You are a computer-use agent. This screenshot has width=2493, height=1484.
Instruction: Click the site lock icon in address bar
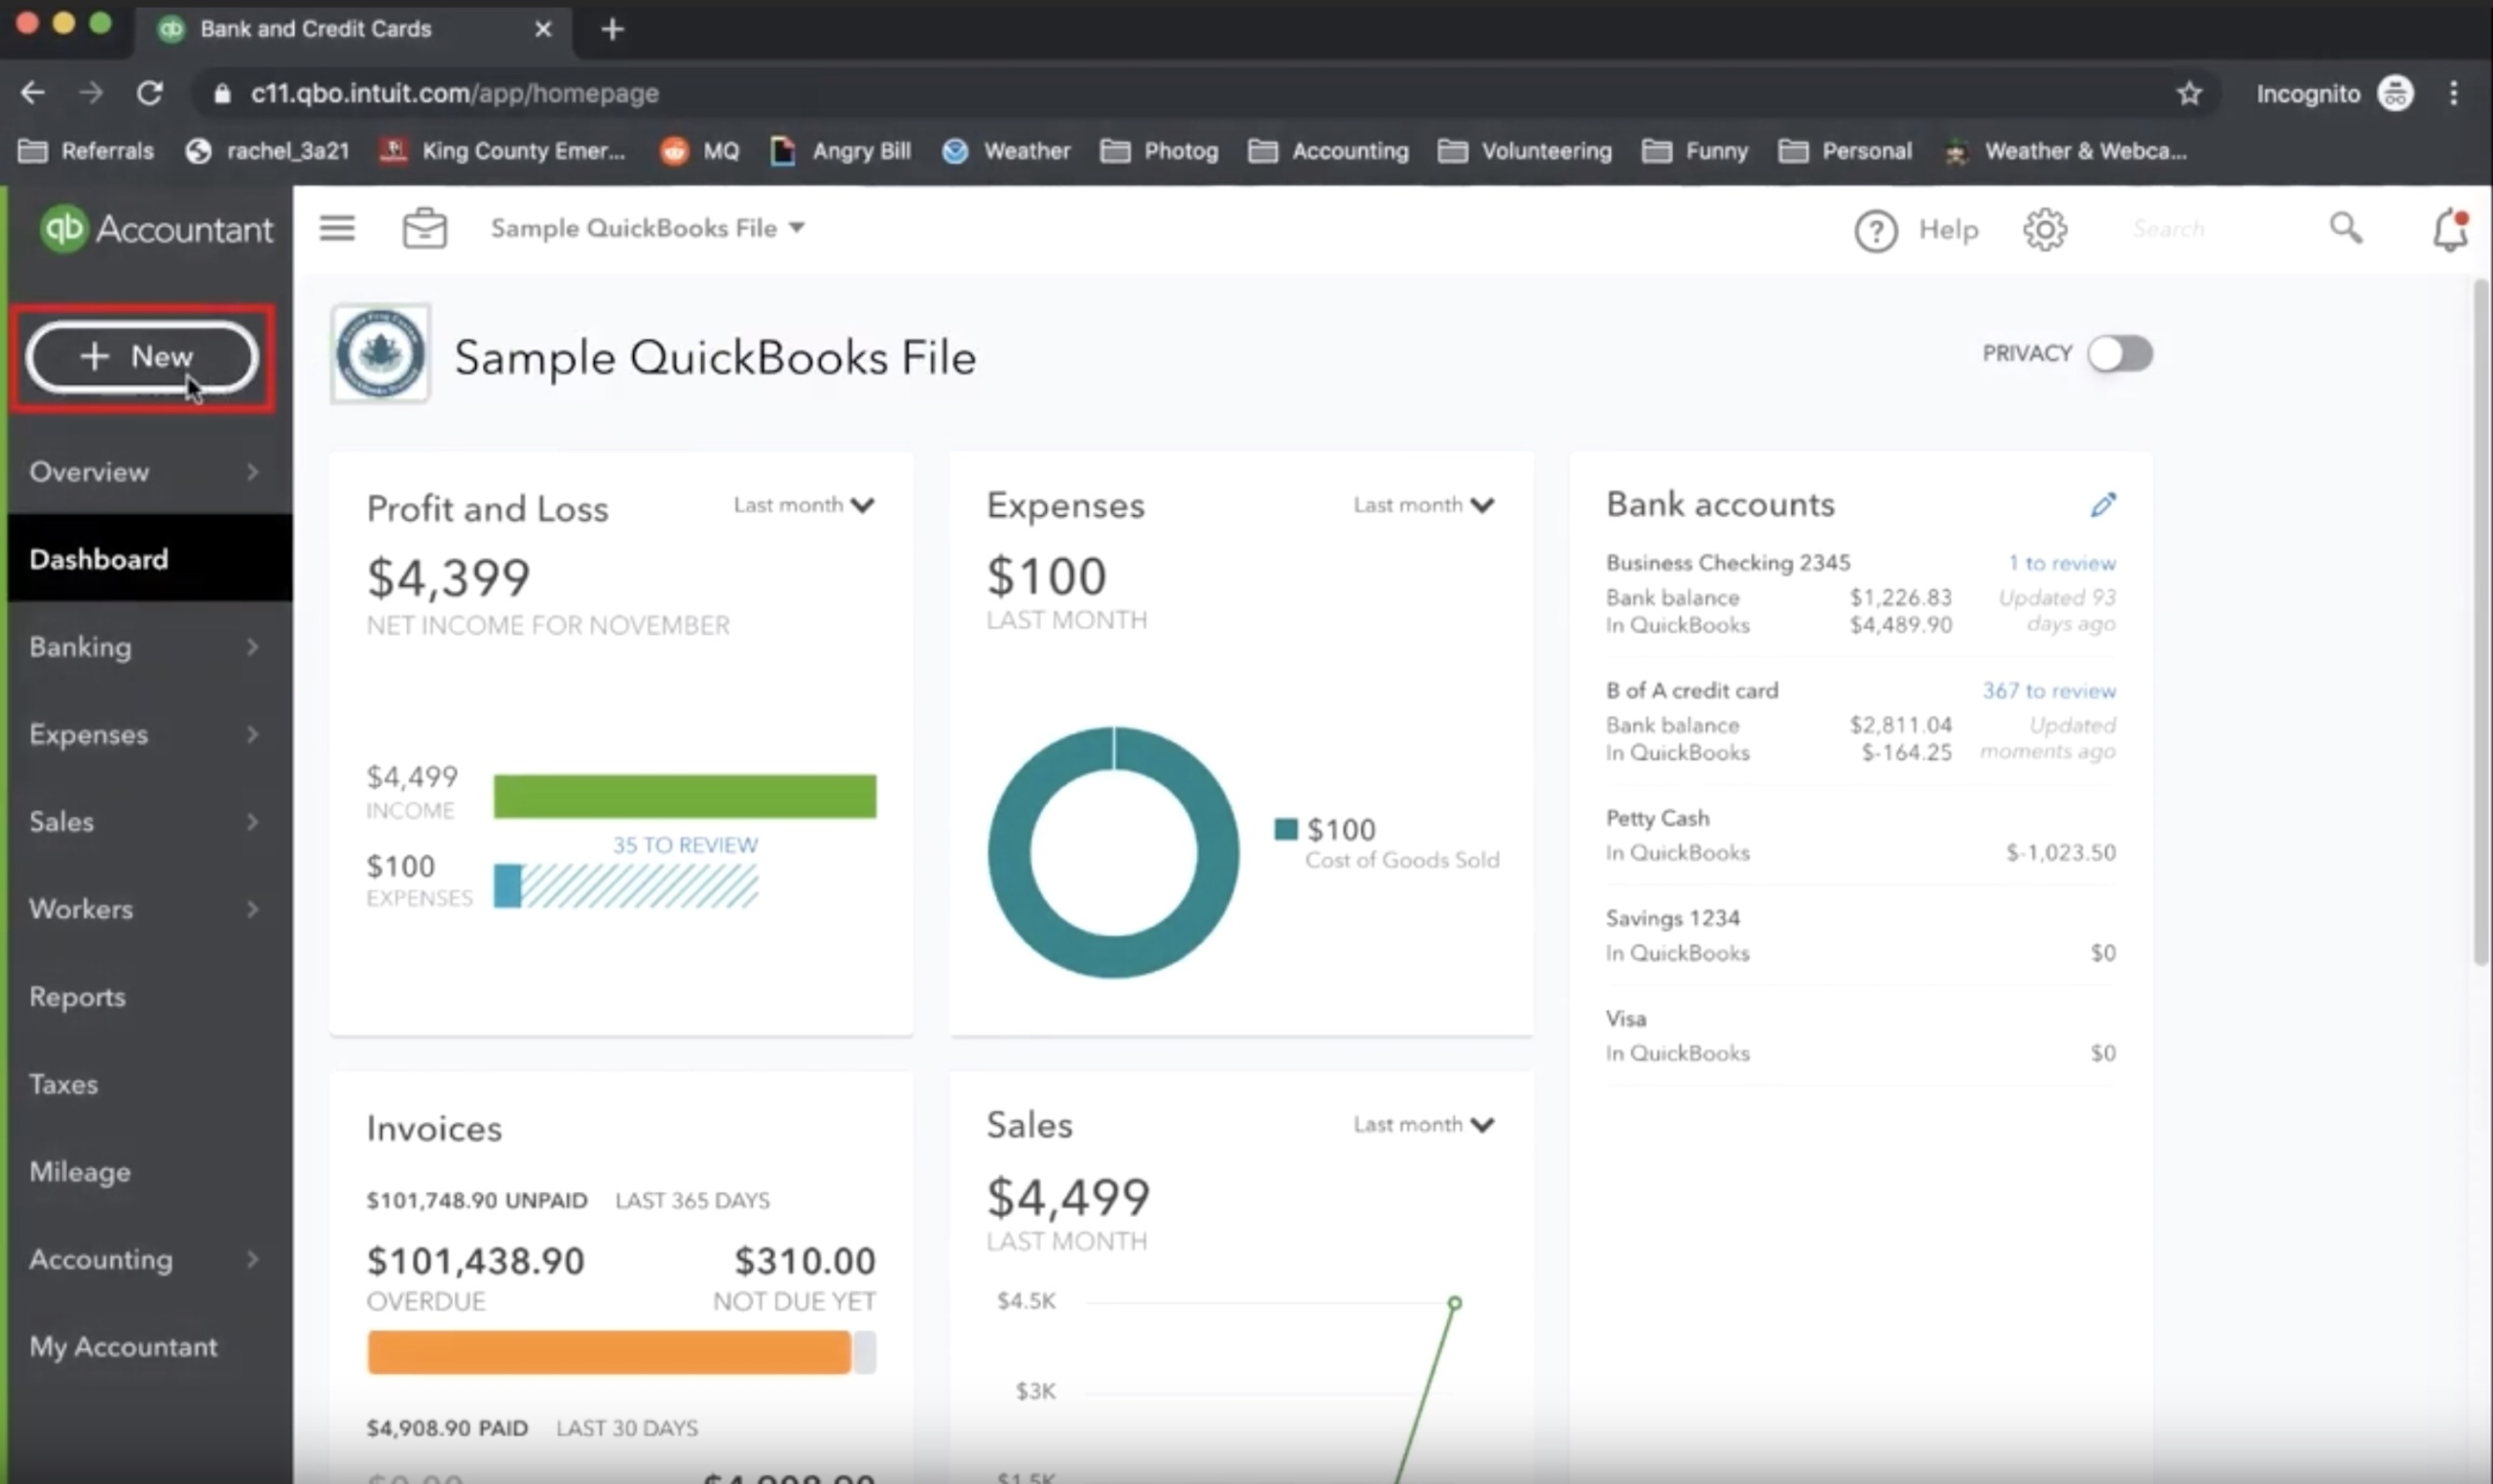[x=222, y=93]
